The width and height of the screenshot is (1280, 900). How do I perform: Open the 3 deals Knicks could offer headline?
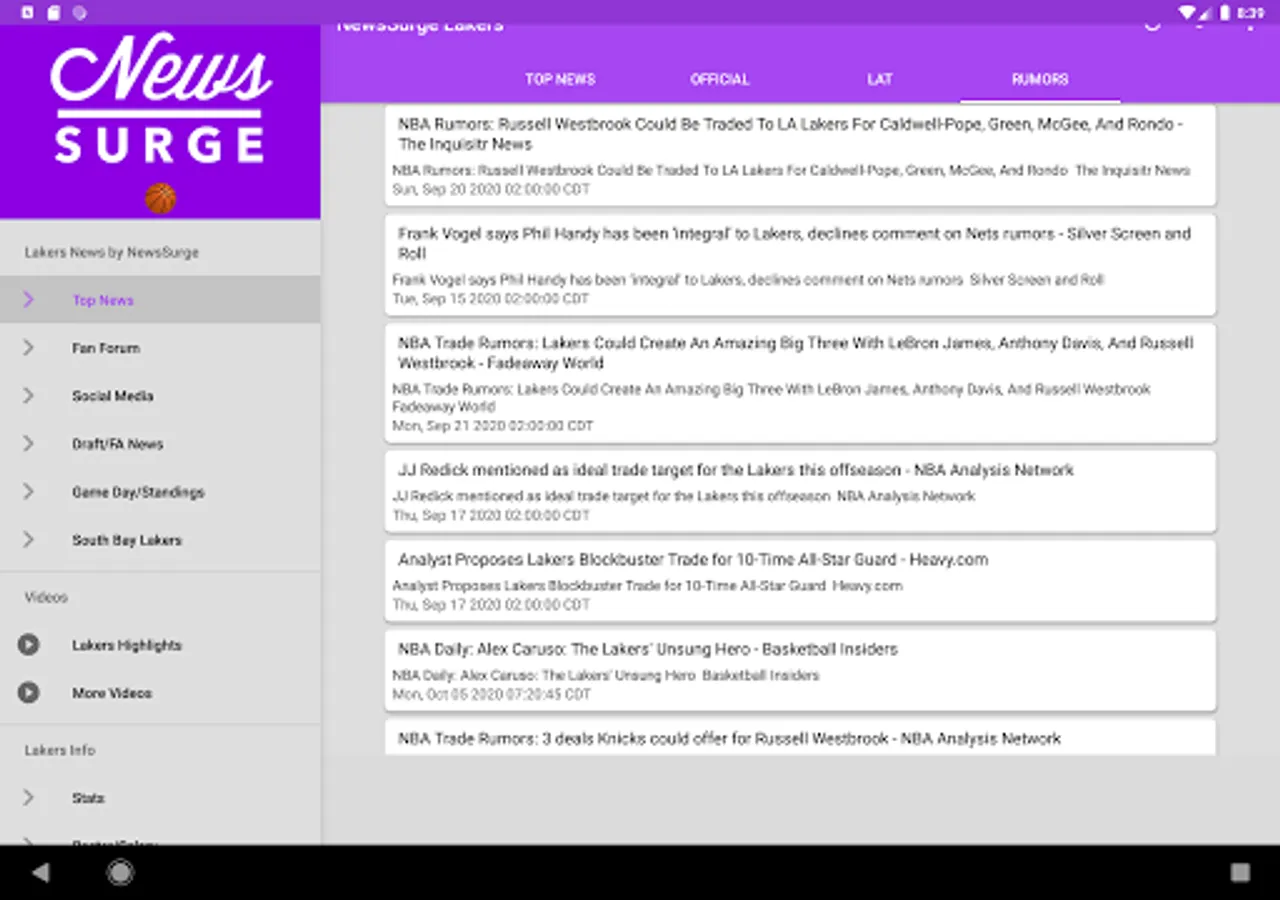point(729,739)
